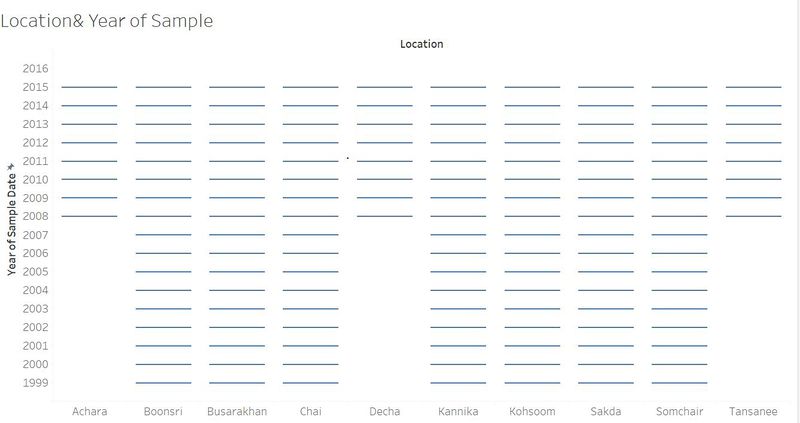Select the Kannika location label
Viewport: 800px width, 423px height.
pyautogui.click(x=458, y=411)
